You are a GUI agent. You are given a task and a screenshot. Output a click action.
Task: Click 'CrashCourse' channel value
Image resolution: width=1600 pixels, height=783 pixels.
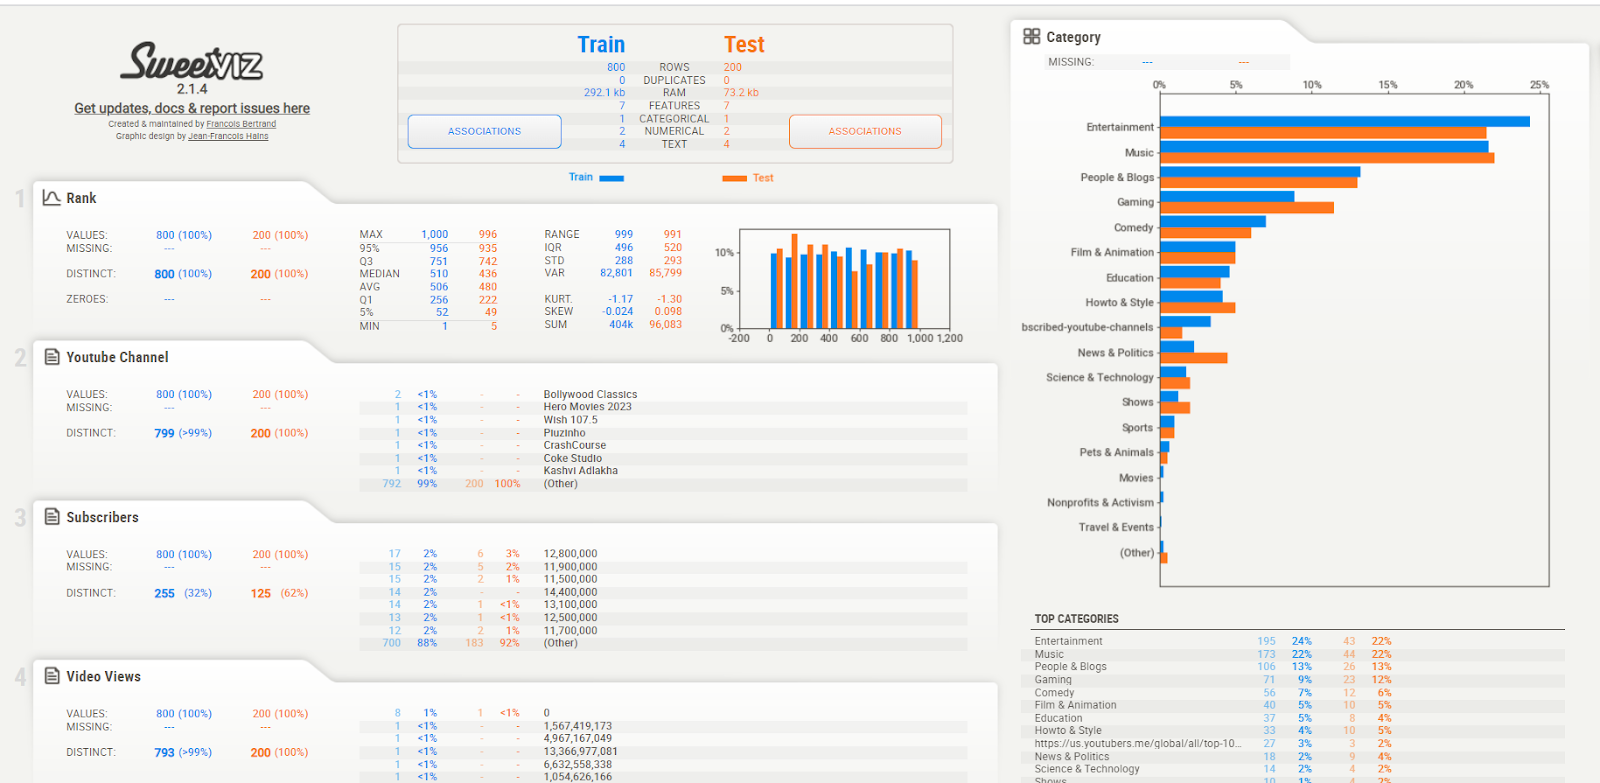tap(574, 445)
